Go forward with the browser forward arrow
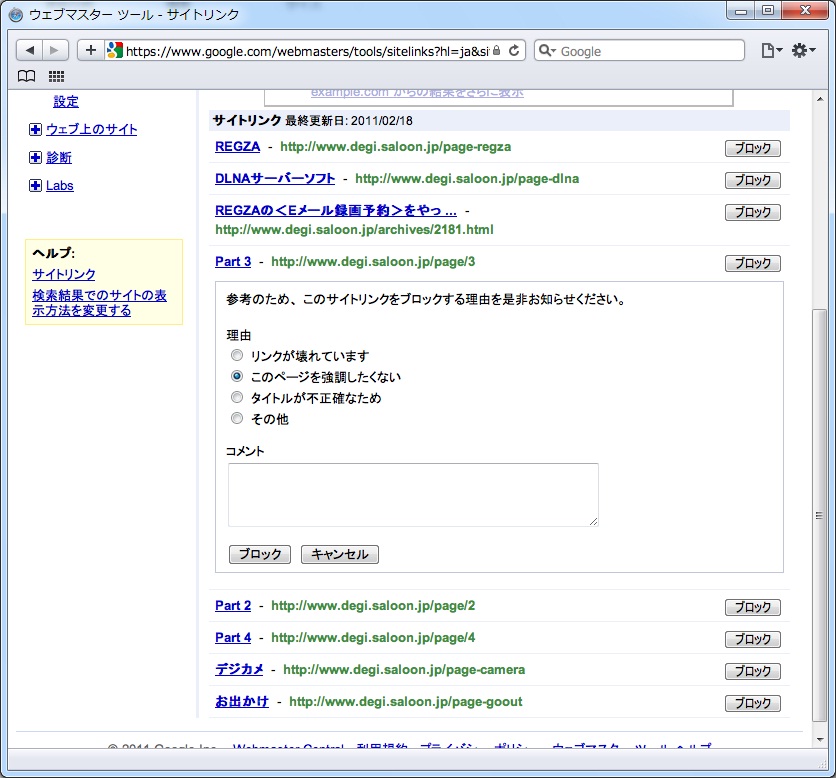 pyautogui.click(x=55, y=51)
